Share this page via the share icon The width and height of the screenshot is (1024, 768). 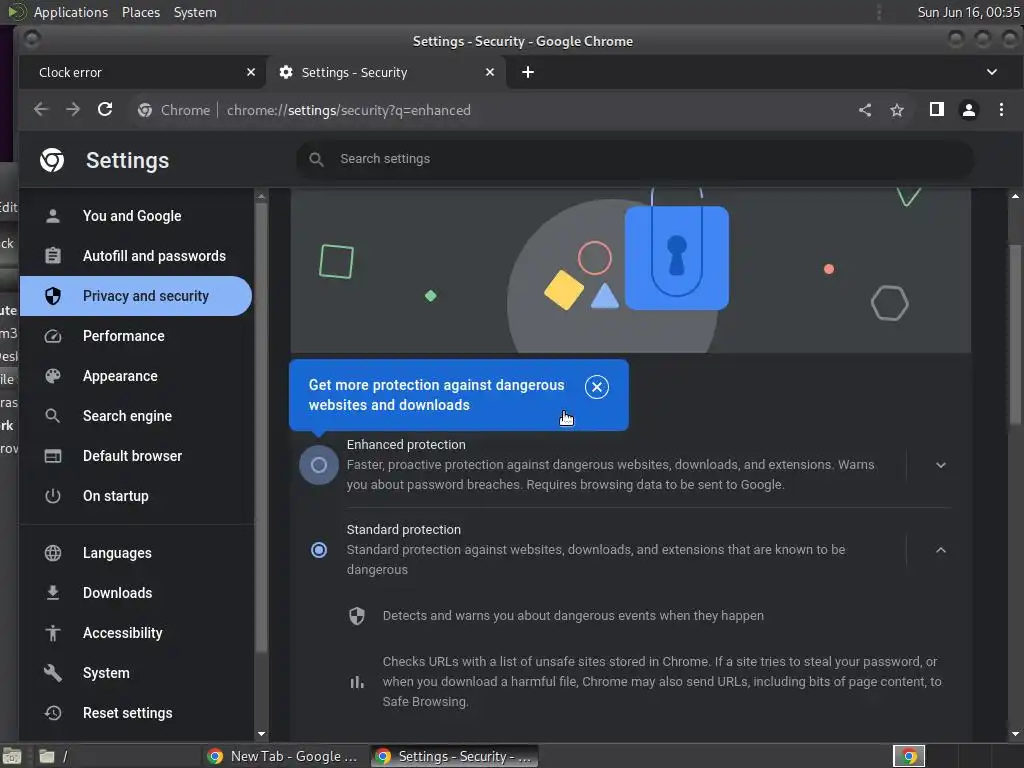[865, 110]
